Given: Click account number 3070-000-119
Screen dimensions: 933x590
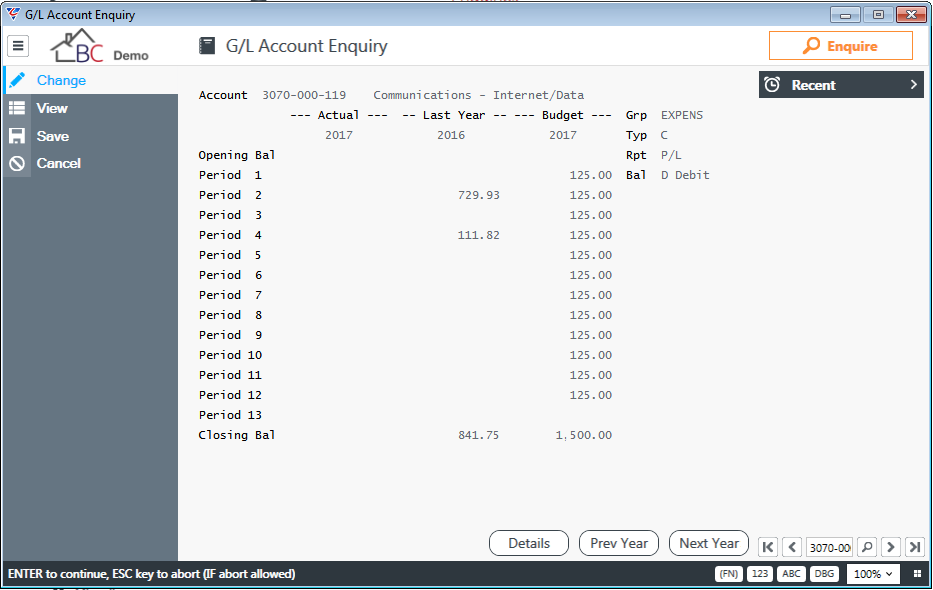Looking at the screenshot, I should (x=304, y=95).
